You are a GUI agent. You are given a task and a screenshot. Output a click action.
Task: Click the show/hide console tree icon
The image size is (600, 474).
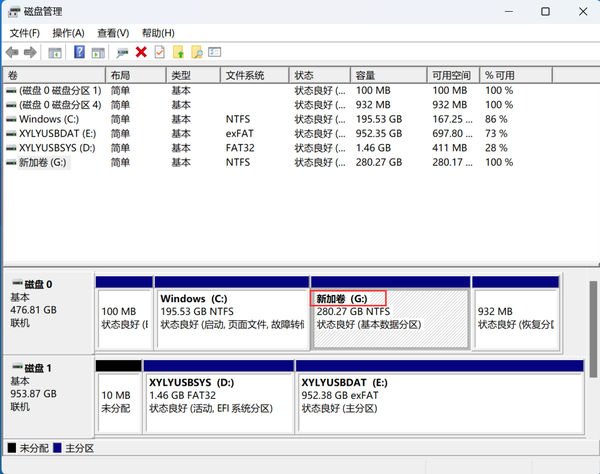(55, 53)
